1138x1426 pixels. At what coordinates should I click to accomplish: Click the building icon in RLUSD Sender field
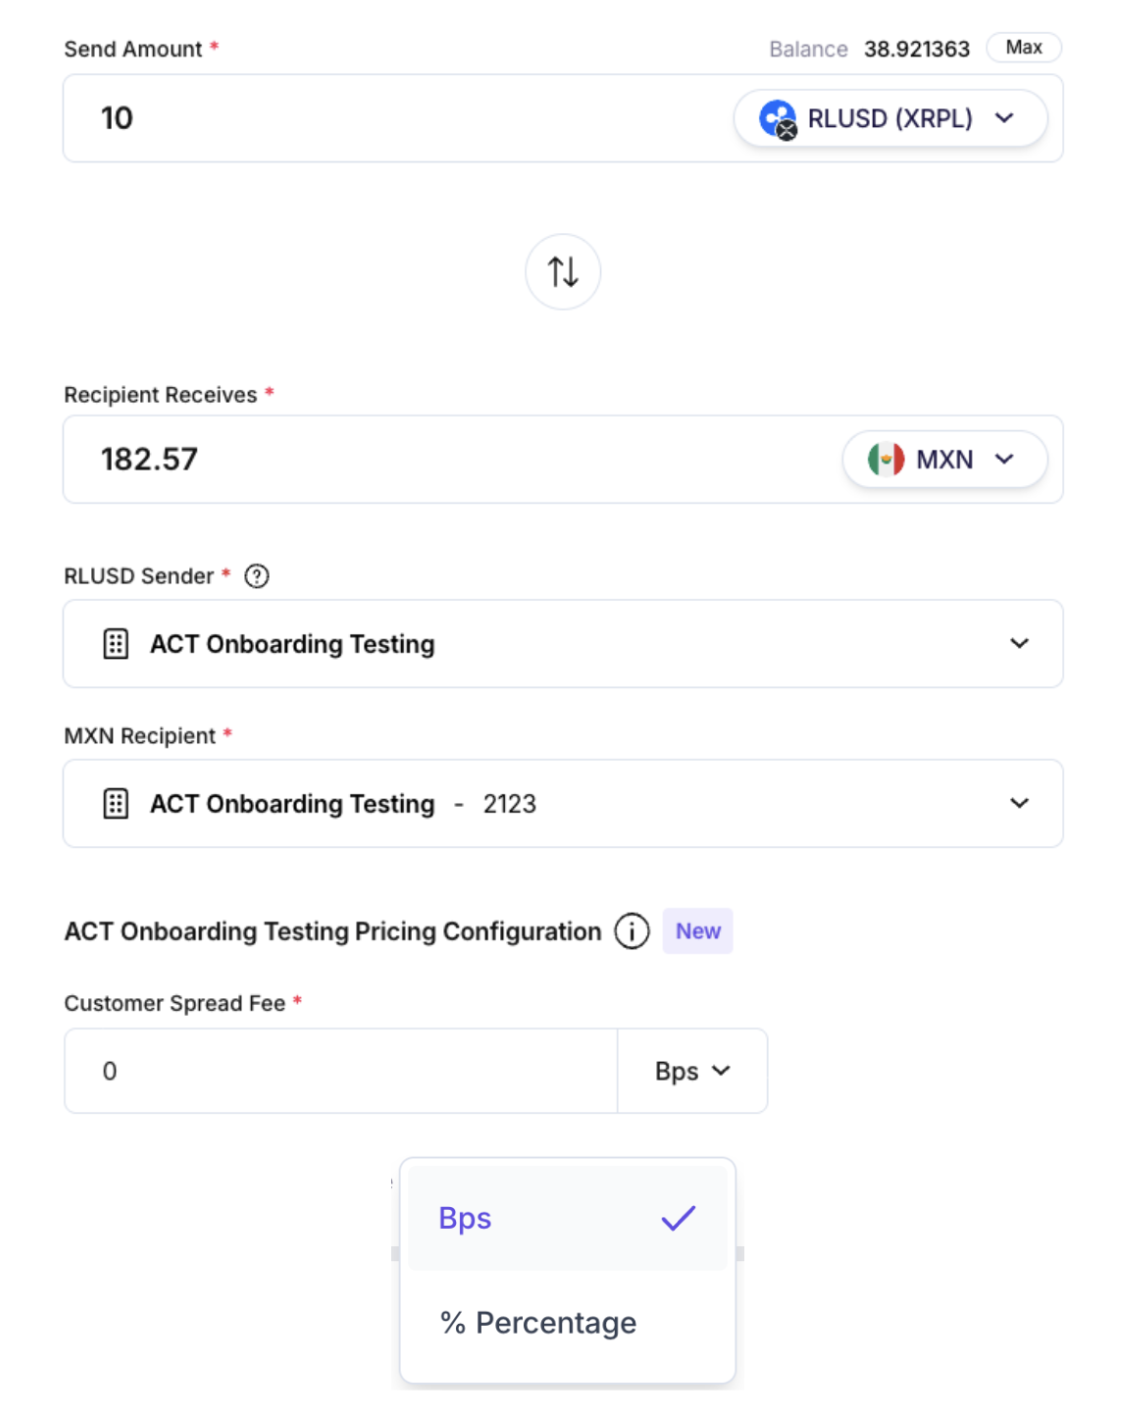[116, 644]
